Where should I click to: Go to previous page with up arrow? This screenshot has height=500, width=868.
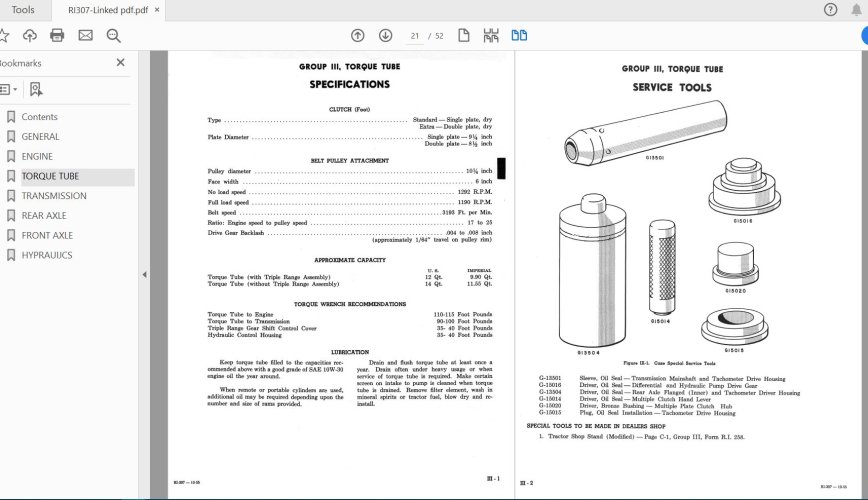tap(358, 36)
